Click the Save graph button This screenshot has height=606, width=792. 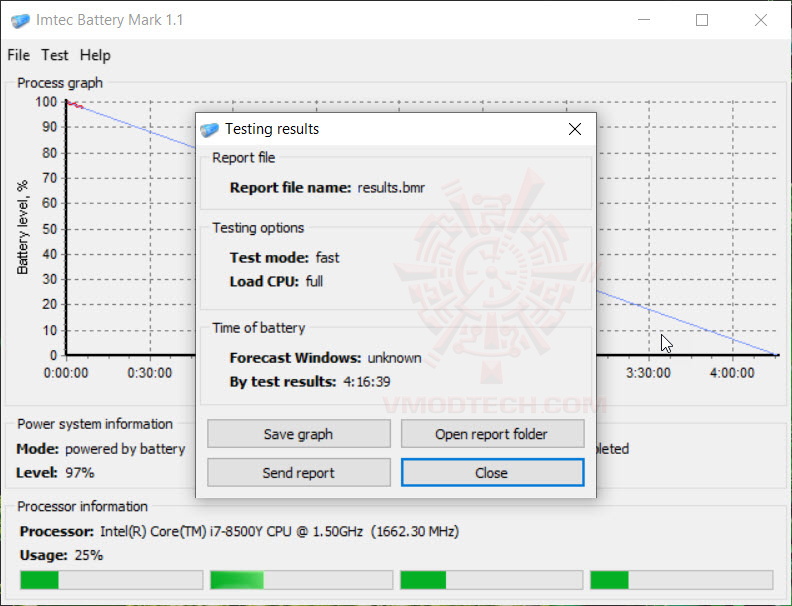[x=299, y=434]
